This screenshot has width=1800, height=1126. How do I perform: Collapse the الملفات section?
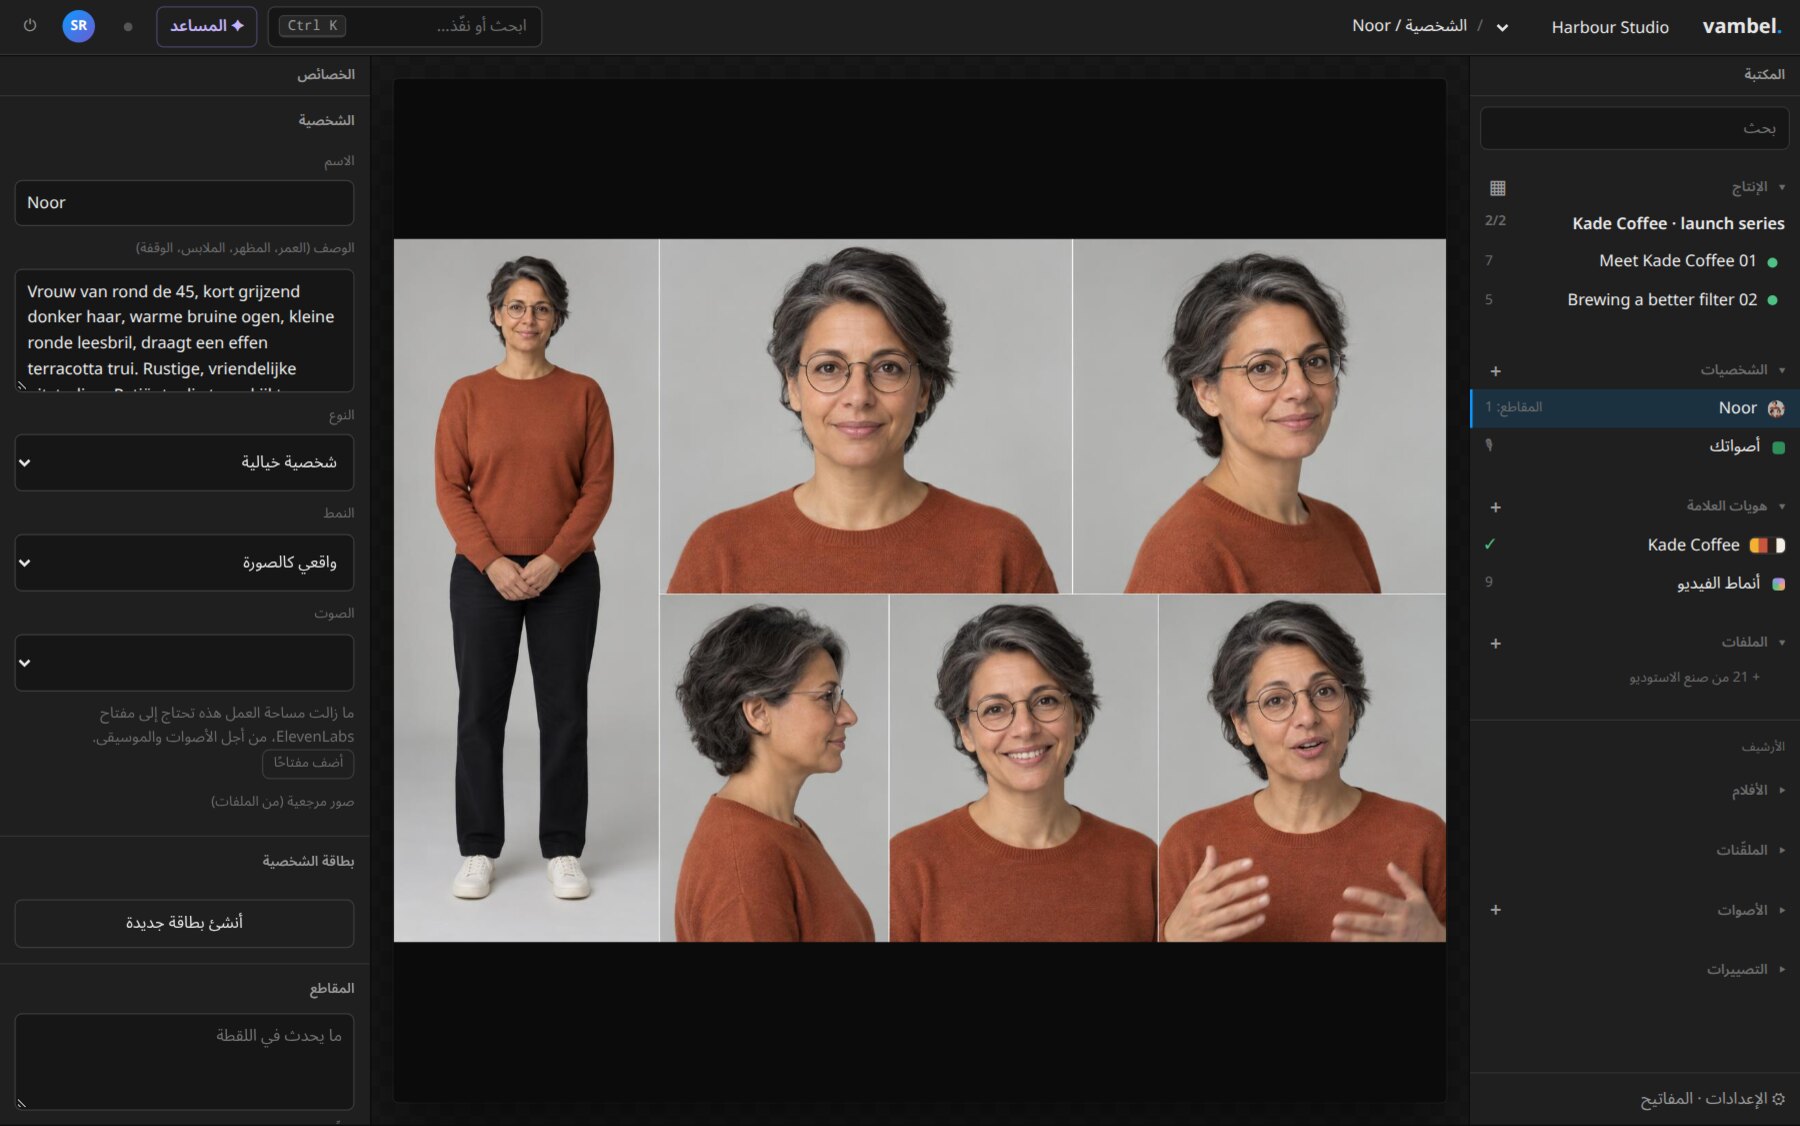(x=1782, y=642)
